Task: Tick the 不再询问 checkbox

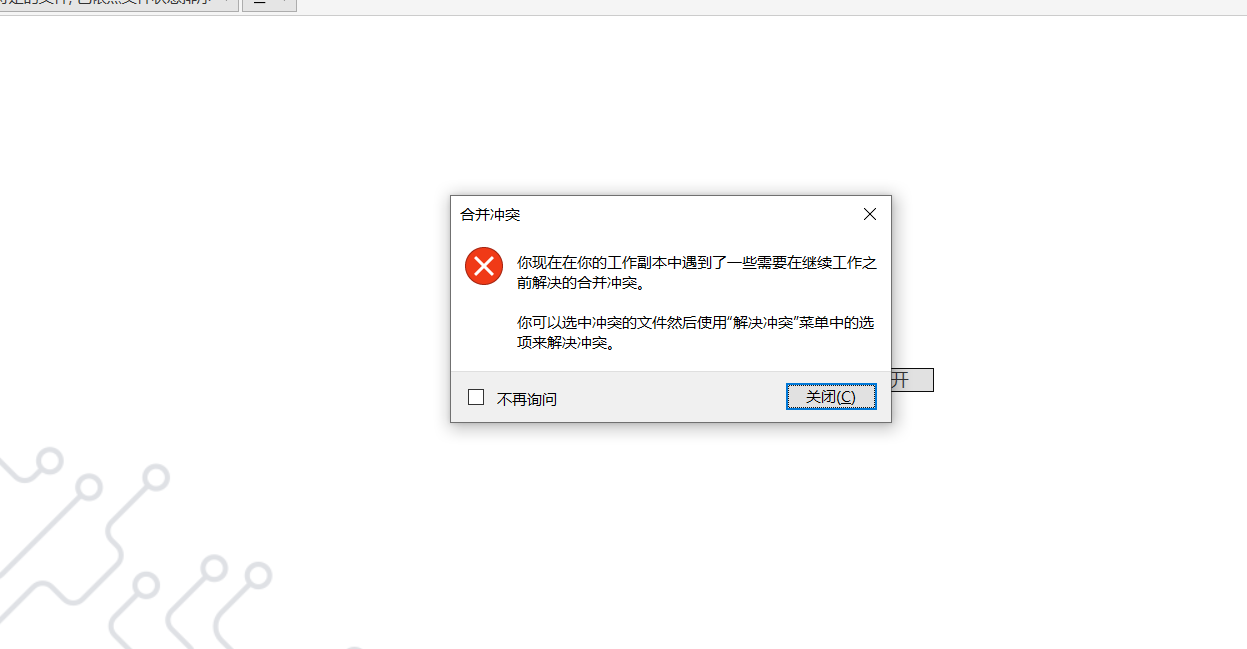Action: point(476,397)
